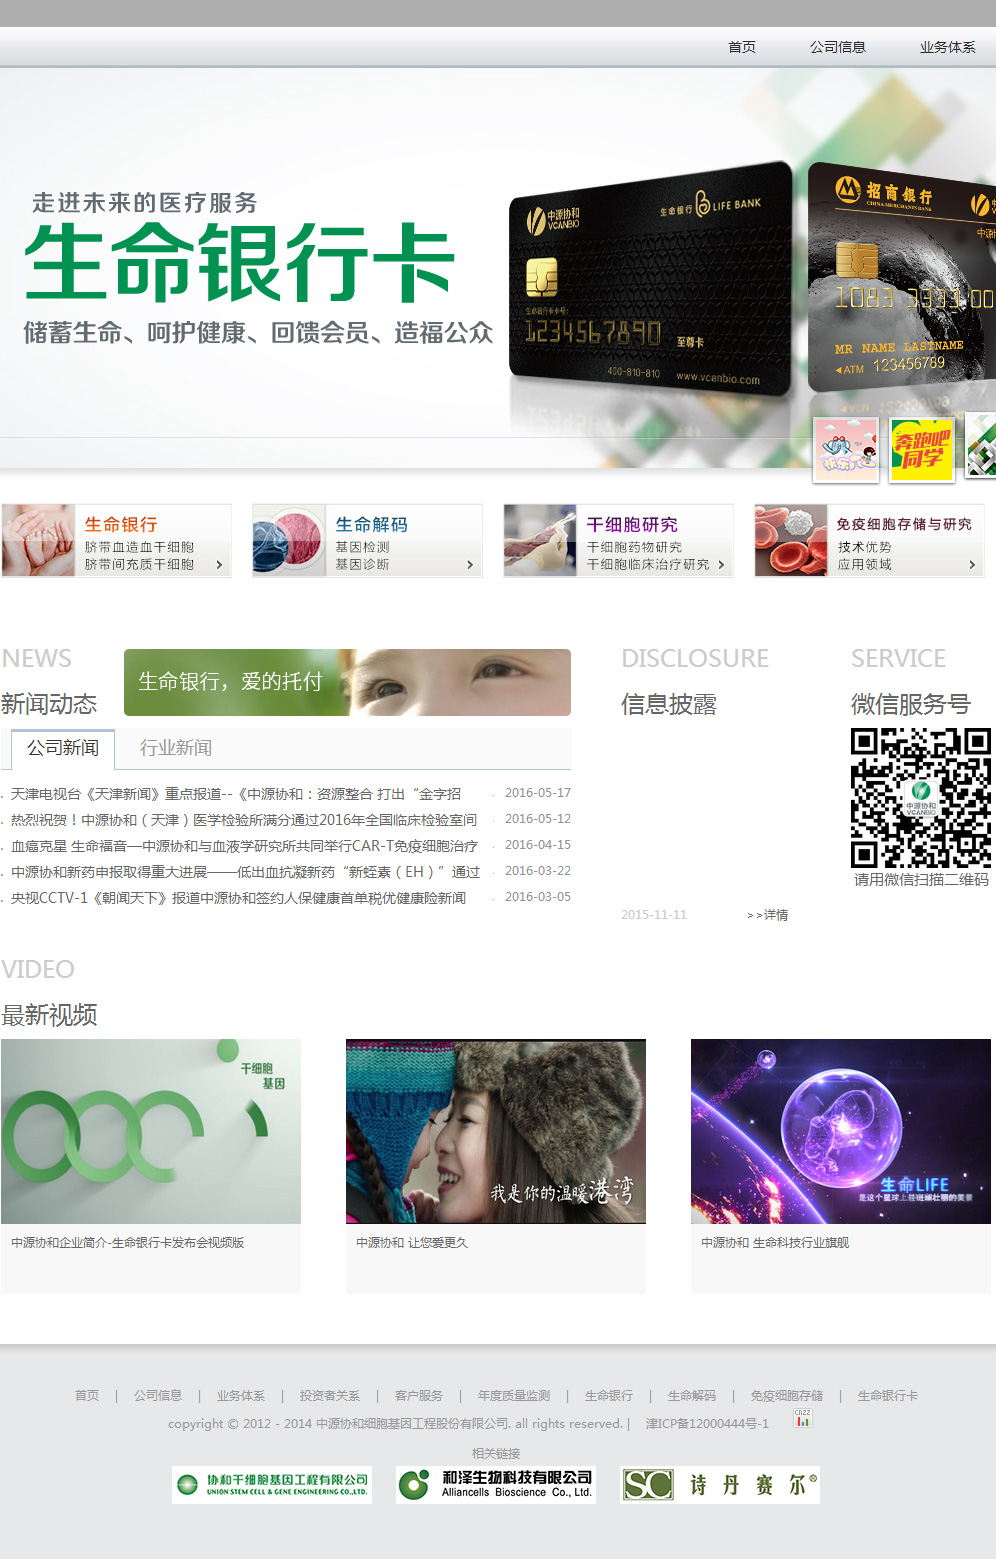Click the CNZZ statistics icon in footer
Image resolution: width=996 pixels, height=1559 pixels.
coord(803,1418)
